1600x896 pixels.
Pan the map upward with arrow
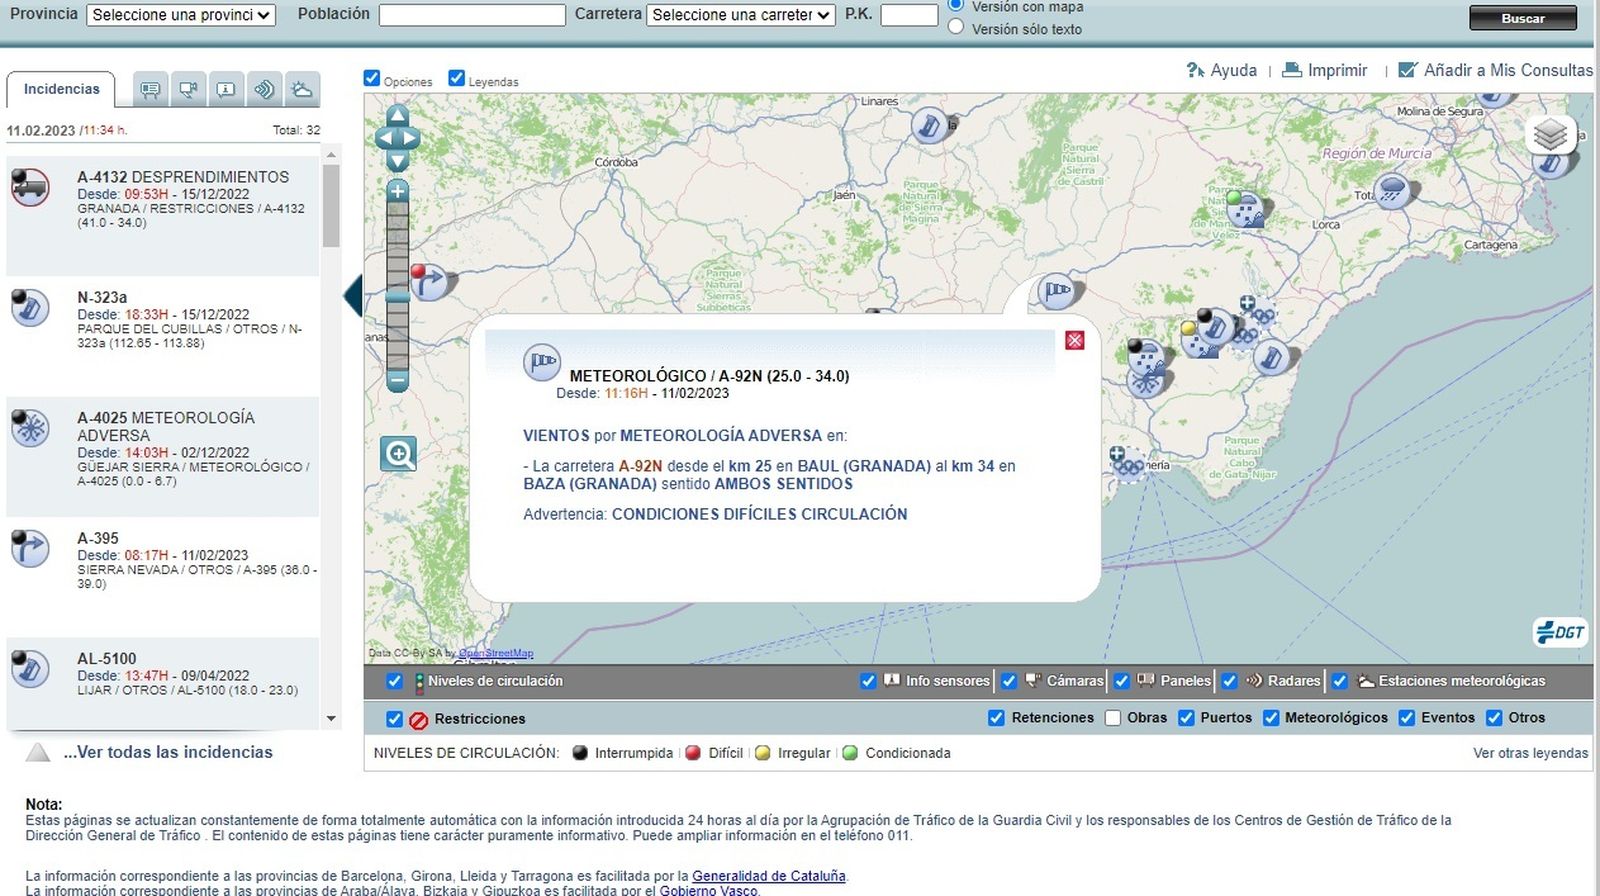tap(397, 115)
